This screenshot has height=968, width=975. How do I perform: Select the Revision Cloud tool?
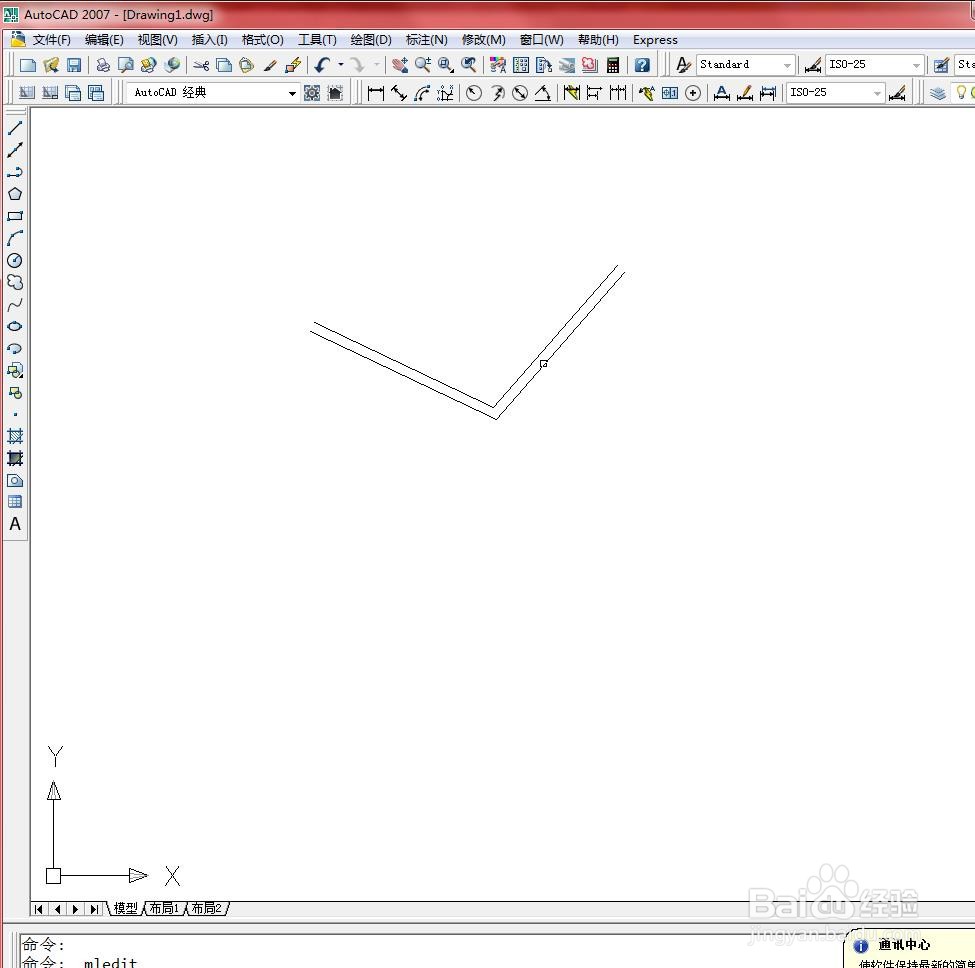coord(15,282)
